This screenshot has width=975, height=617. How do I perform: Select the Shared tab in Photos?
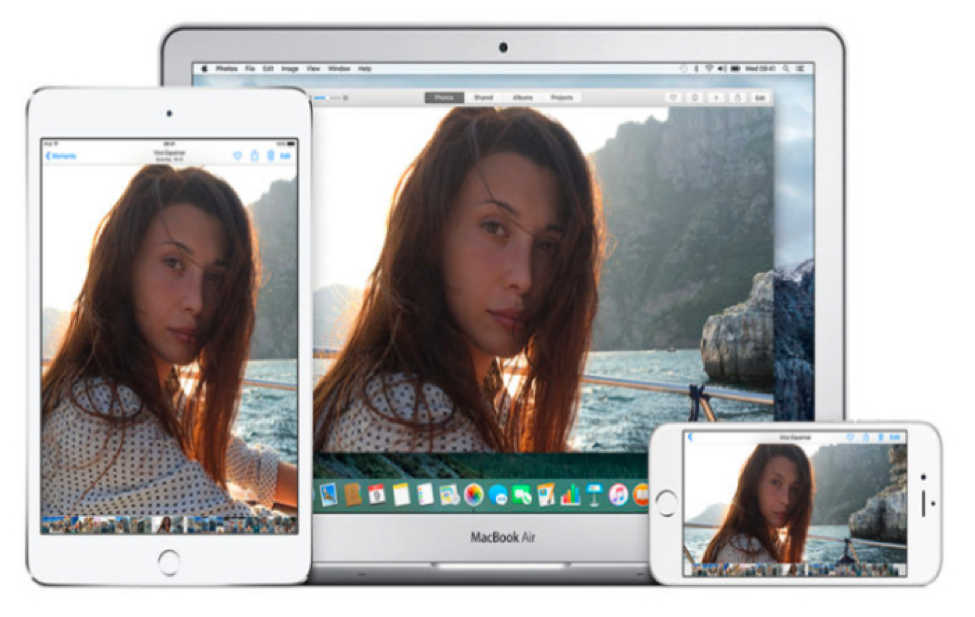483,98
